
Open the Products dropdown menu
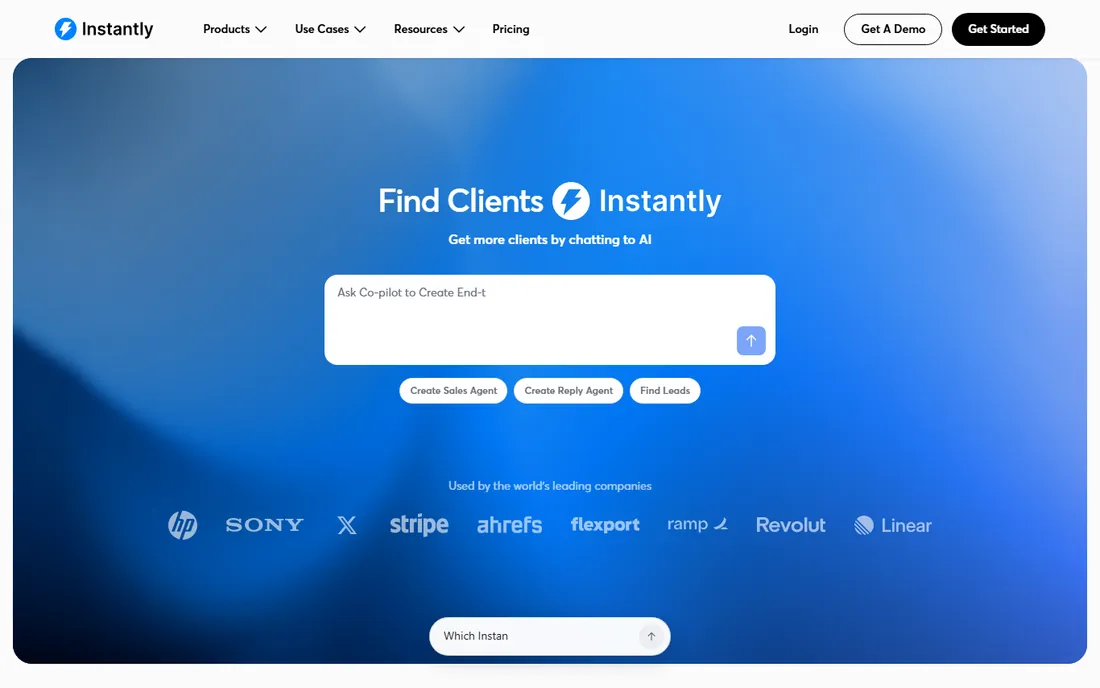(x=234, y=29)
